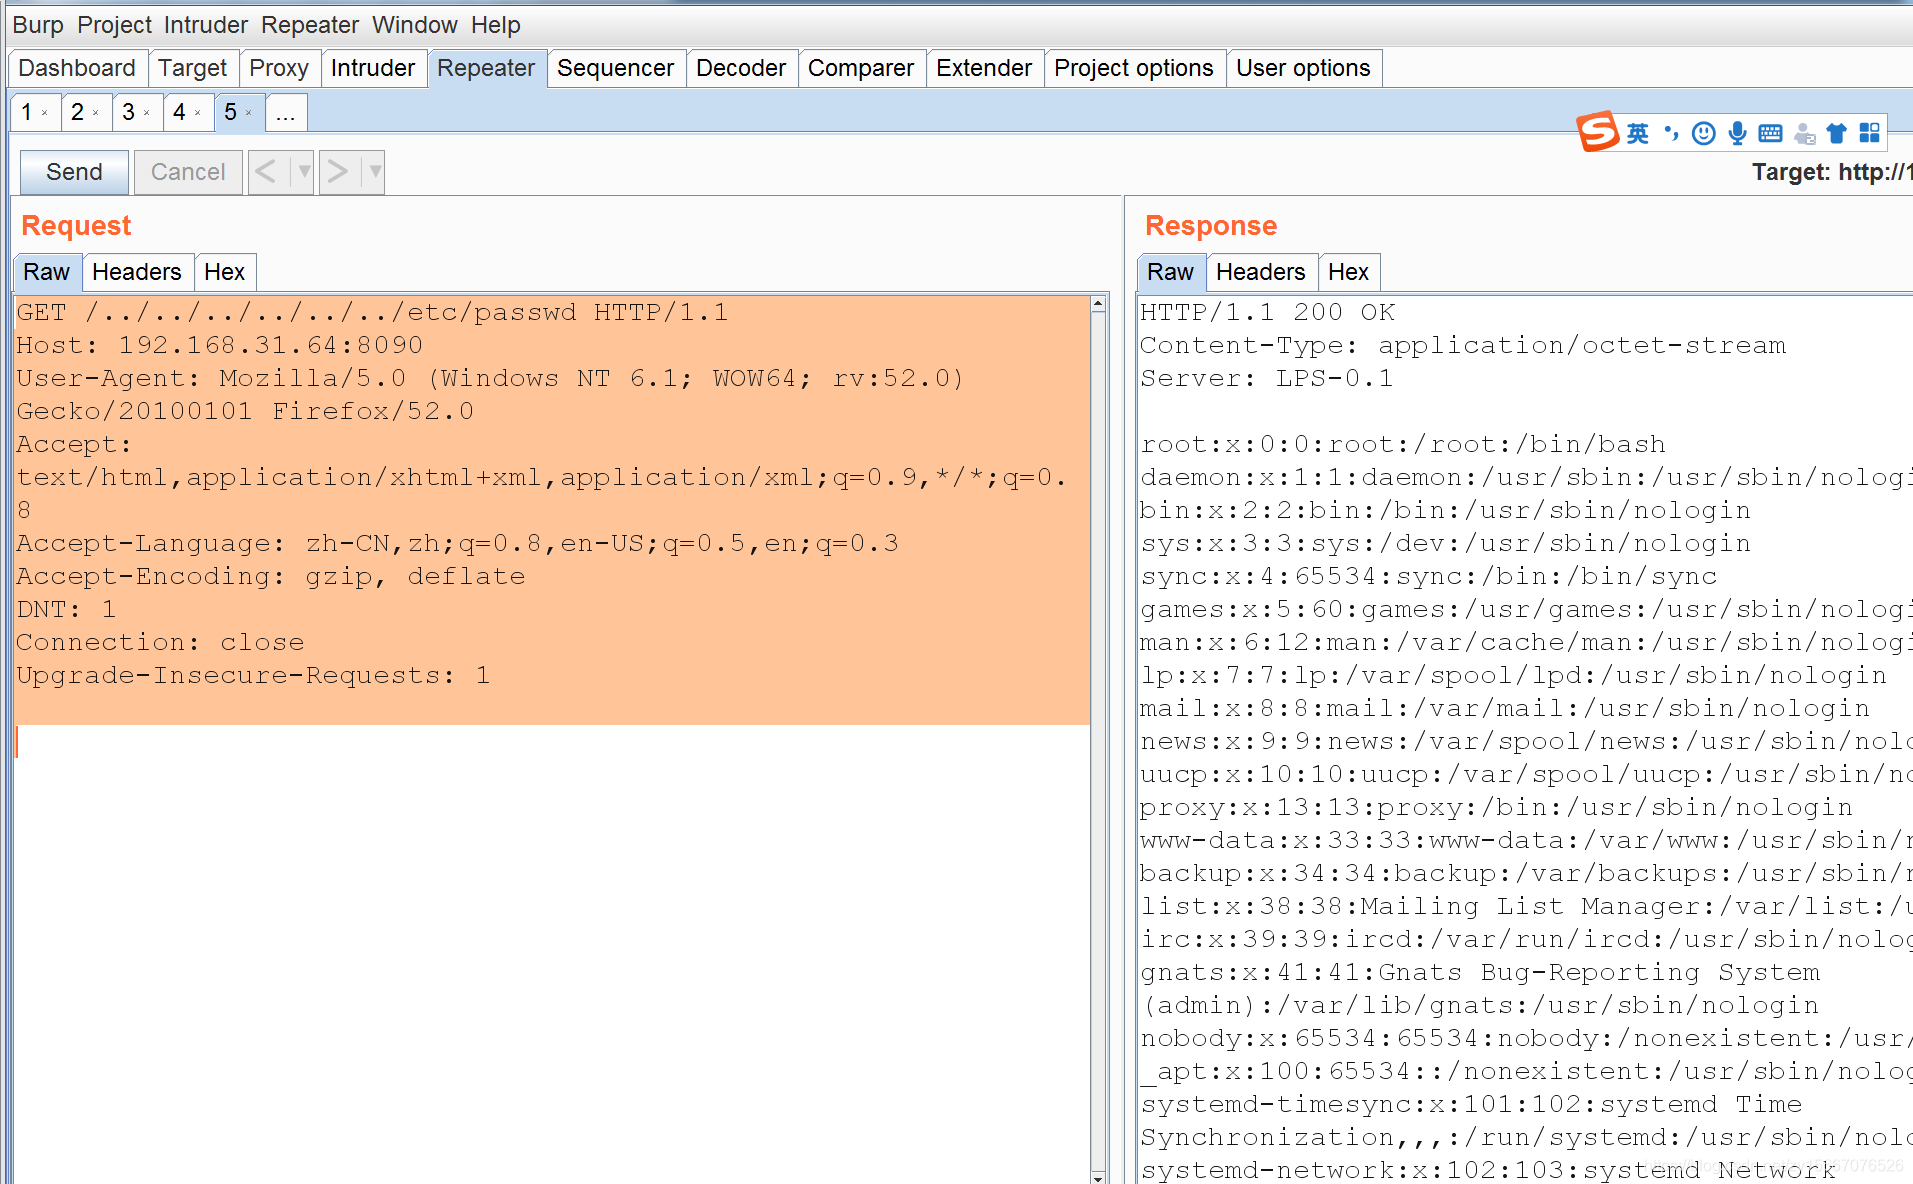This screenshot has height=1184, width=1913.
Task: Click the root:x:0:0 passwd entry in the response
Action: pyautogui.click(x=1404, y=444)
